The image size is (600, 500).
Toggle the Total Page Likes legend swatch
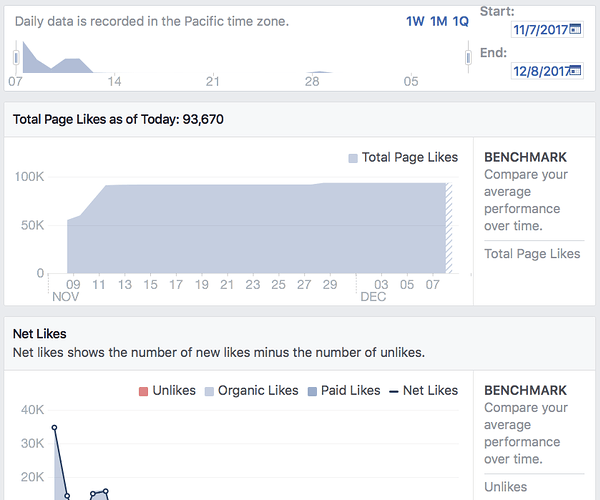(x=353, y=158)
